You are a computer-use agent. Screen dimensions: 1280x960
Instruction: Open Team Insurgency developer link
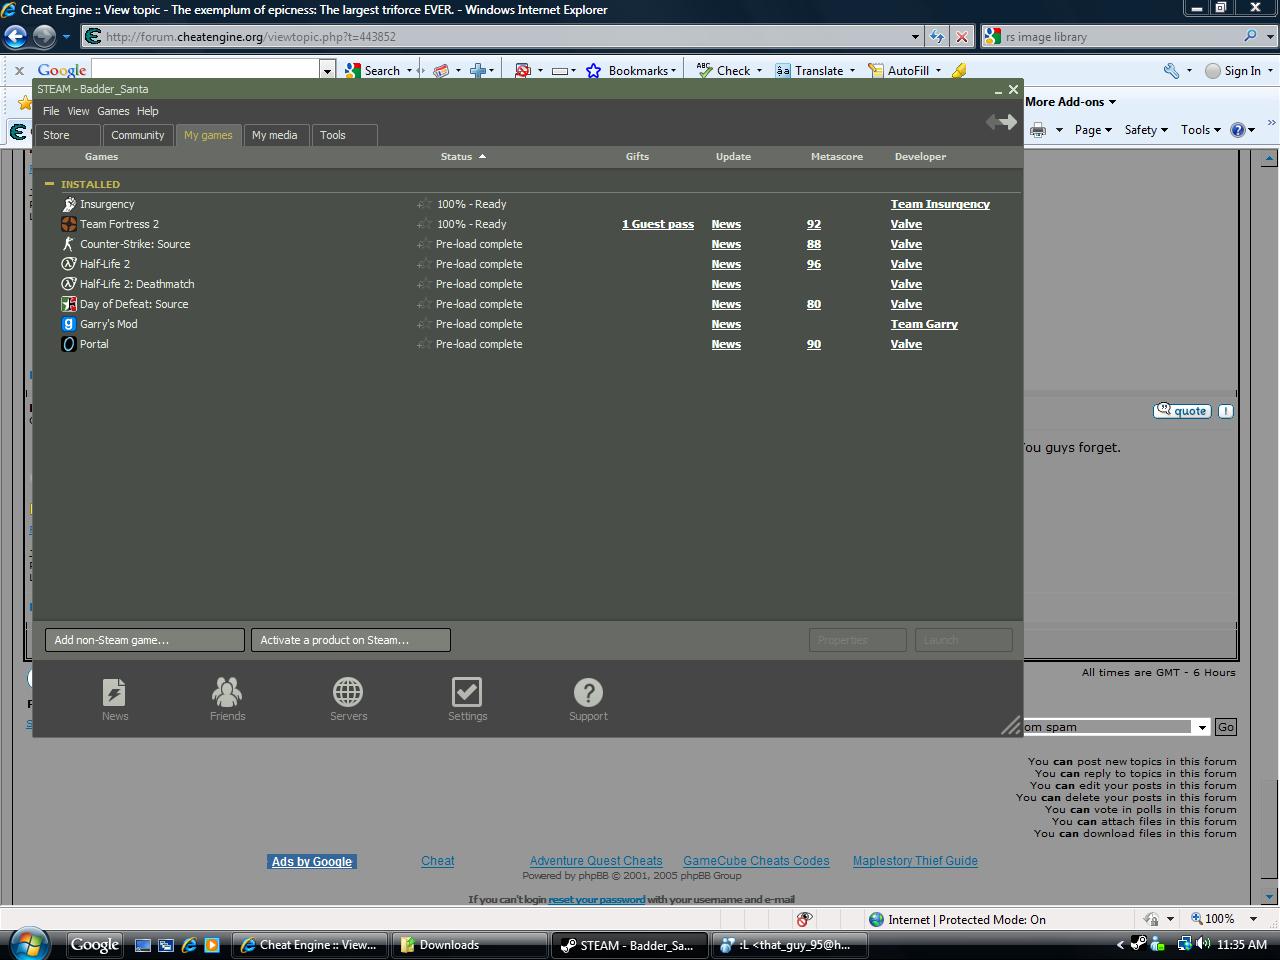pos(940,204)
